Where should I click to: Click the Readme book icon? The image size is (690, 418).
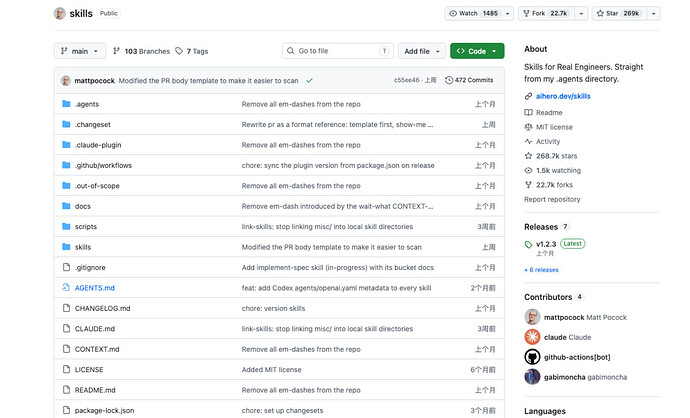[x=528, y=112]
